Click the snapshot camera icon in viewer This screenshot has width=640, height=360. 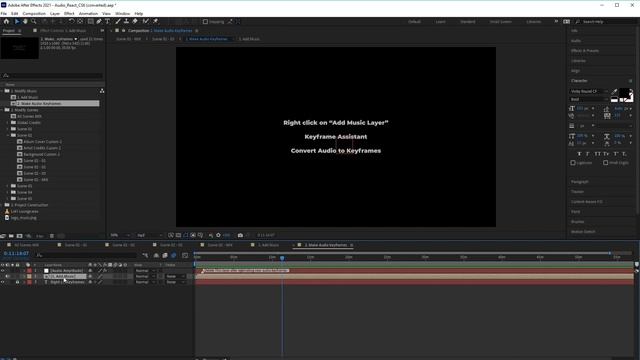pos(240,235)
